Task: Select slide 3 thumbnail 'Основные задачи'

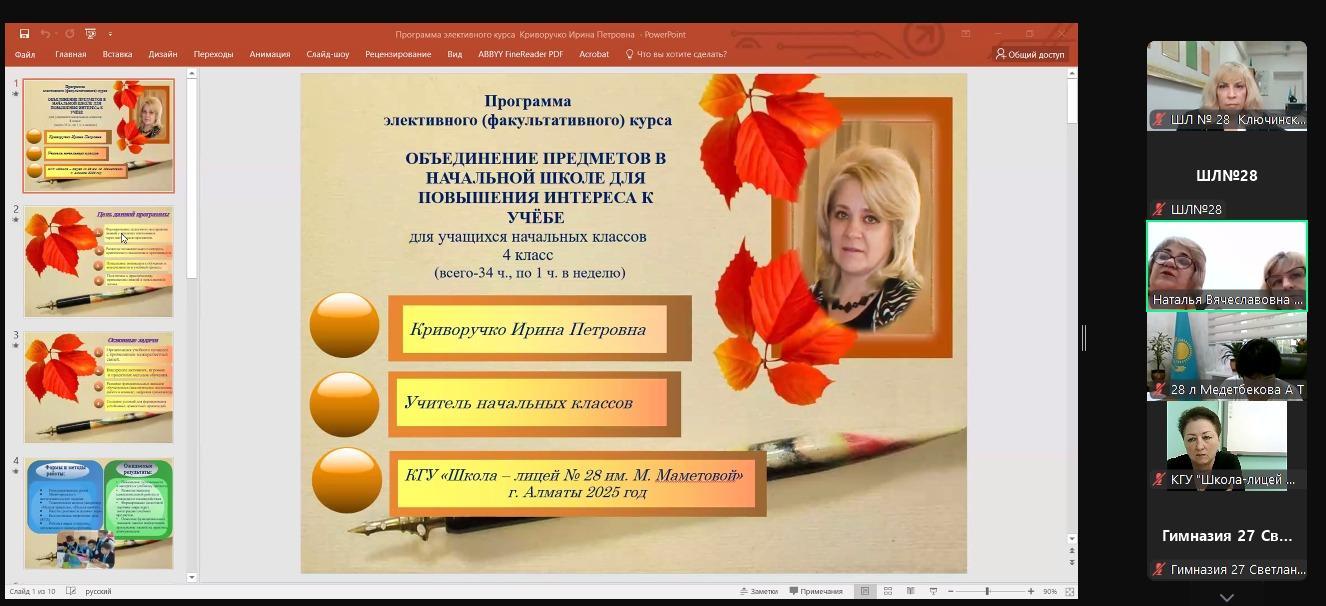Action: click(x=98, y=387)
